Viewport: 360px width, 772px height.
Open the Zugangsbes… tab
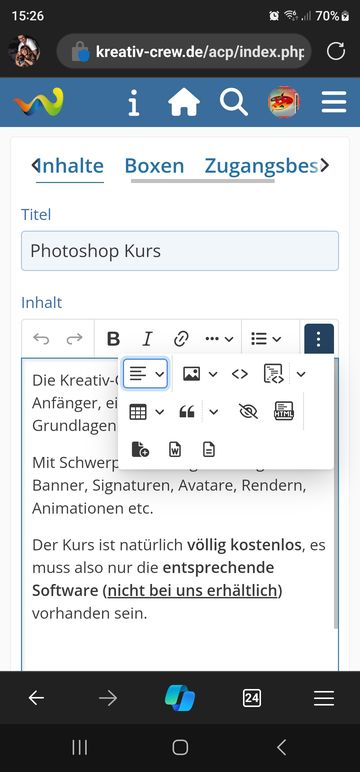(x=262, y=166)
